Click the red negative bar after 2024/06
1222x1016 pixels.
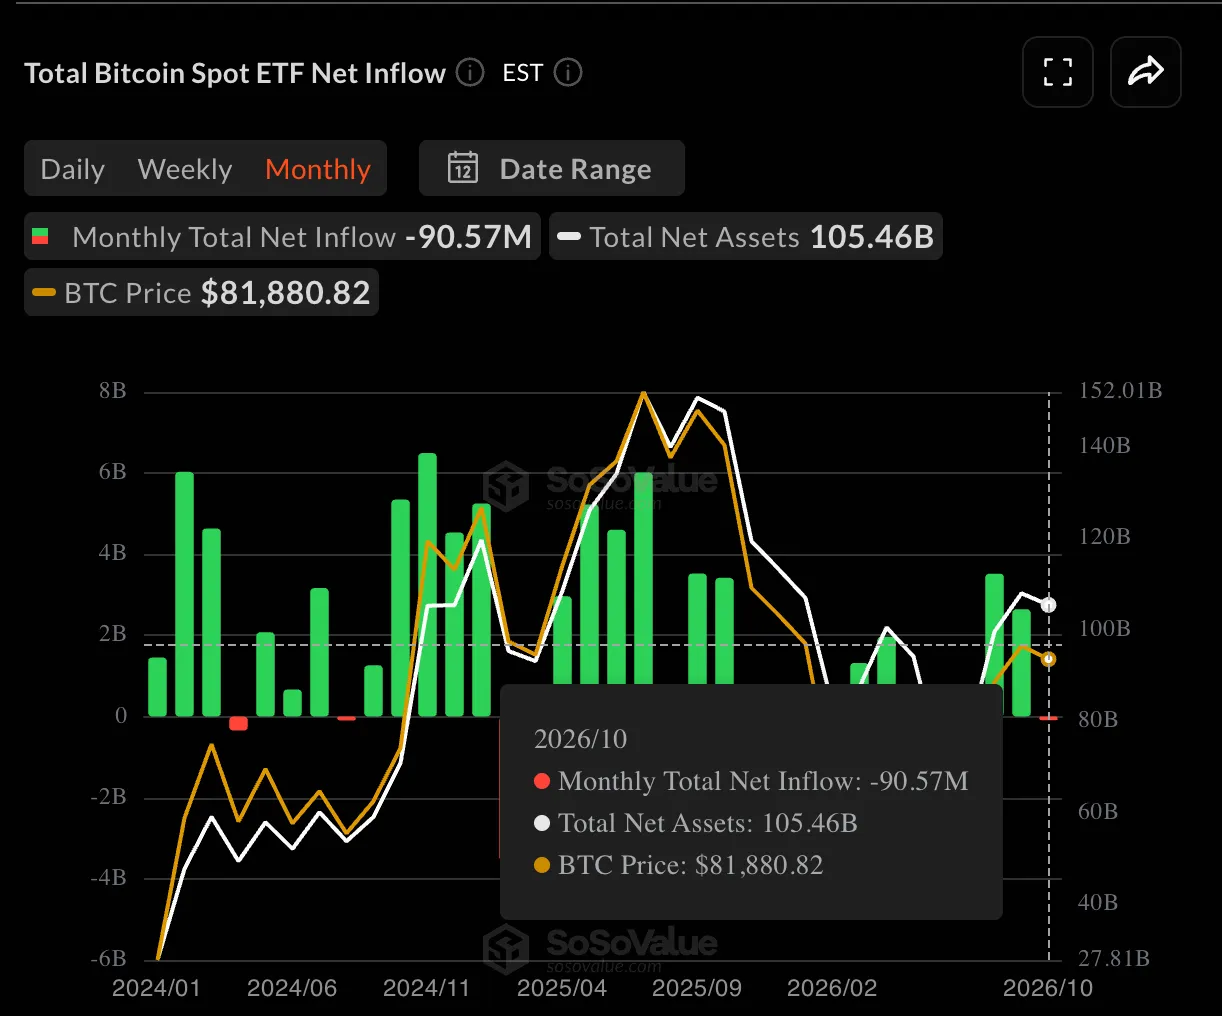(346, 718)
